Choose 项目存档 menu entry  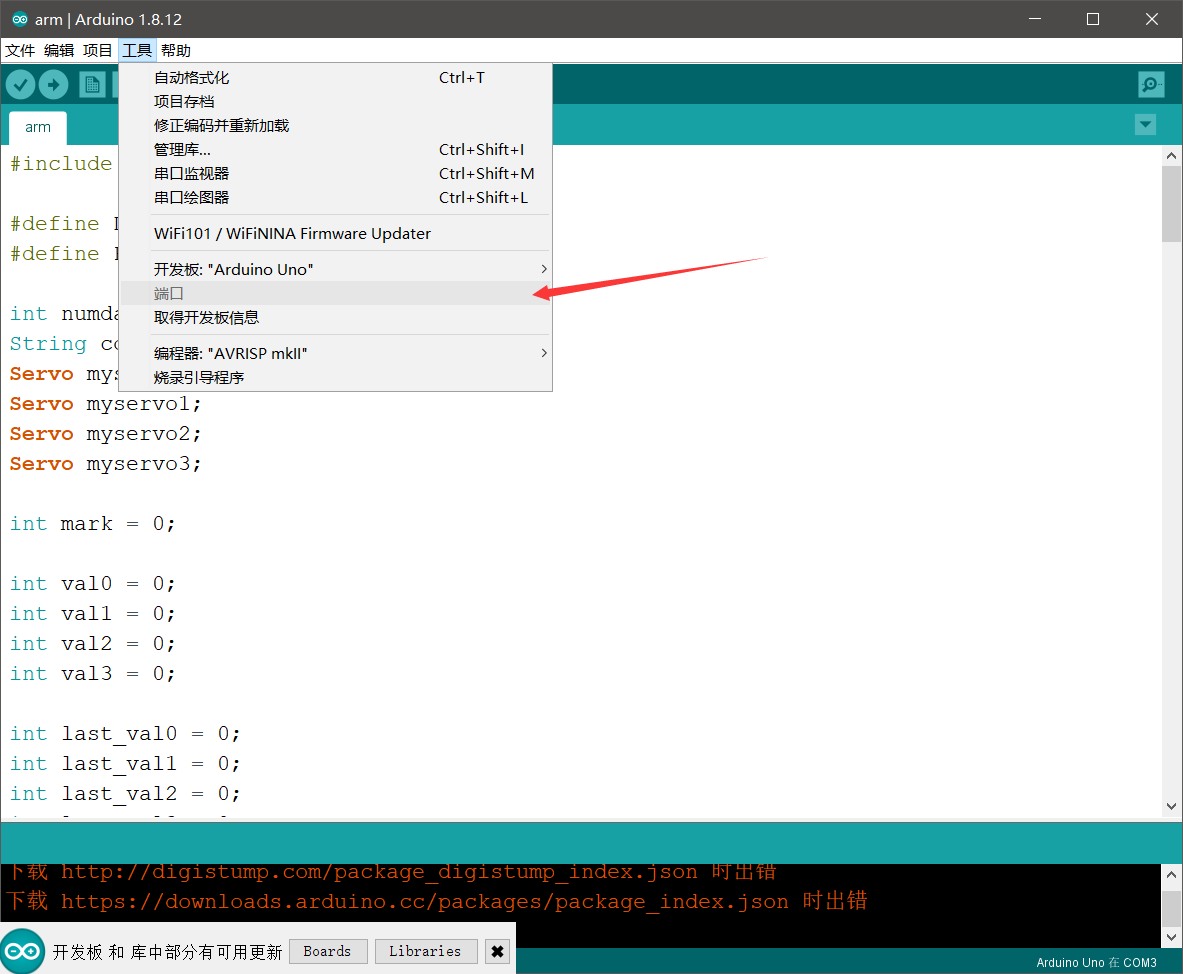coord(336,102)
